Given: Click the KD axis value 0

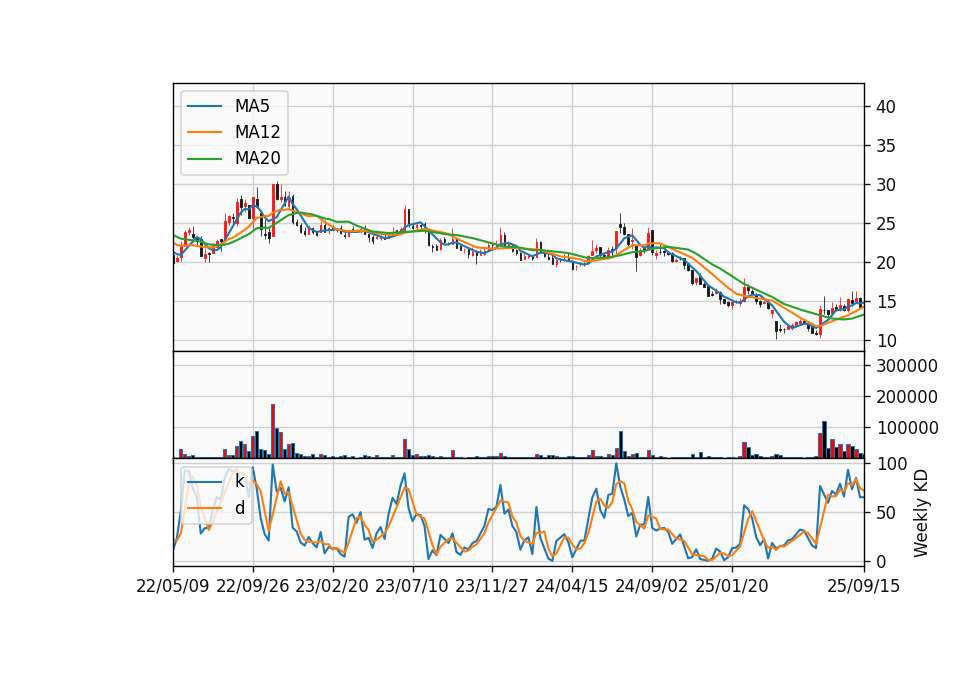Looking at the screenshot, I should [881, 561].
